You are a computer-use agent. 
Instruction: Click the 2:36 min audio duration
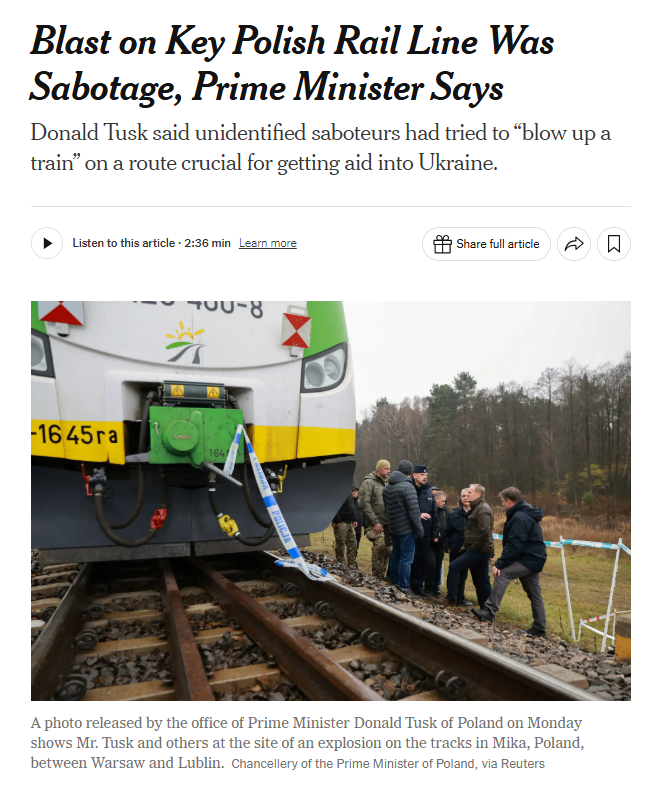[x=207, y=243]
